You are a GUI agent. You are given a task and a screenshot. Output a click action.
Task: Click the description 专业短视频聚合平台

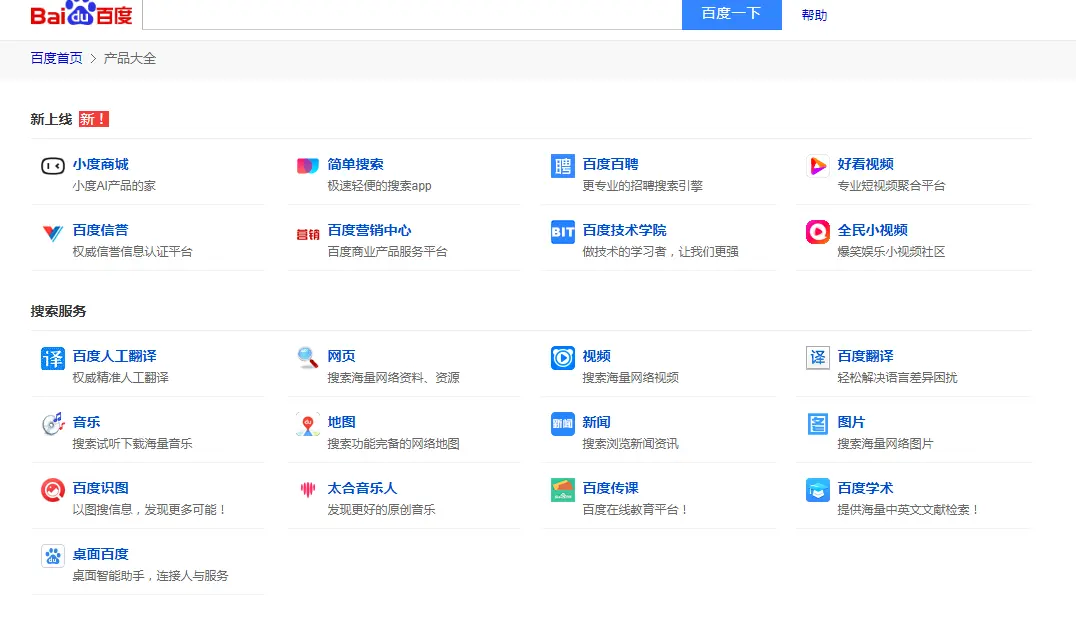click(x=891, y=185)
